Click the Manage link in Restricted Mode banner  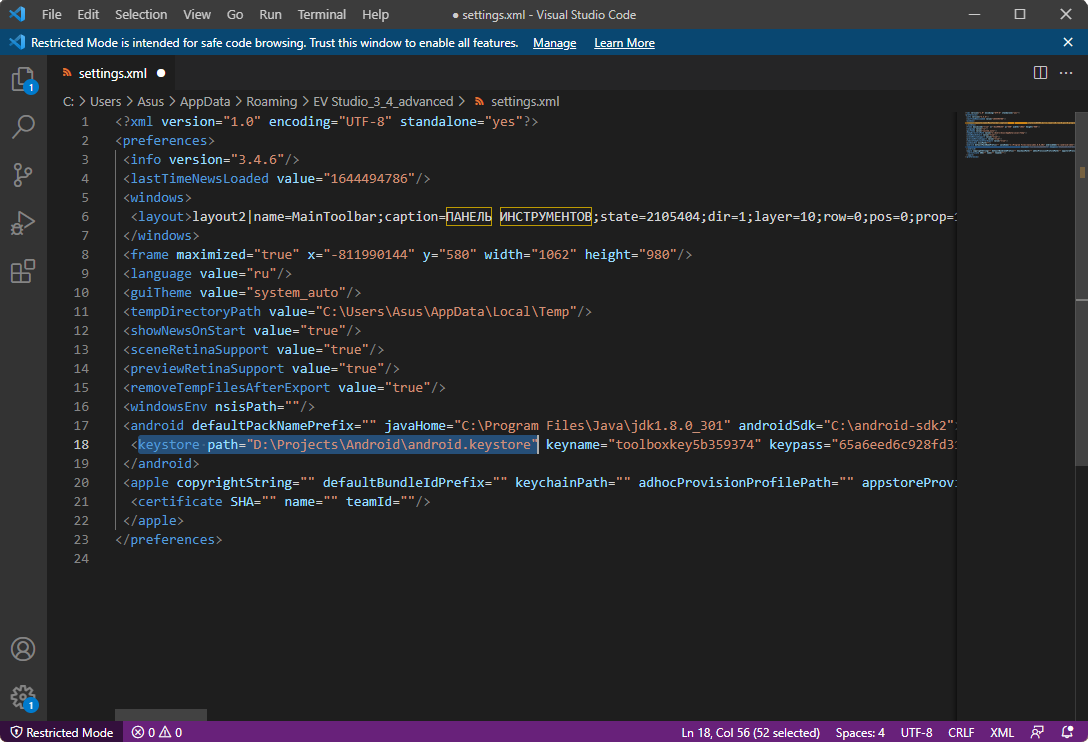pyautogui.click(x=554, y=43)
